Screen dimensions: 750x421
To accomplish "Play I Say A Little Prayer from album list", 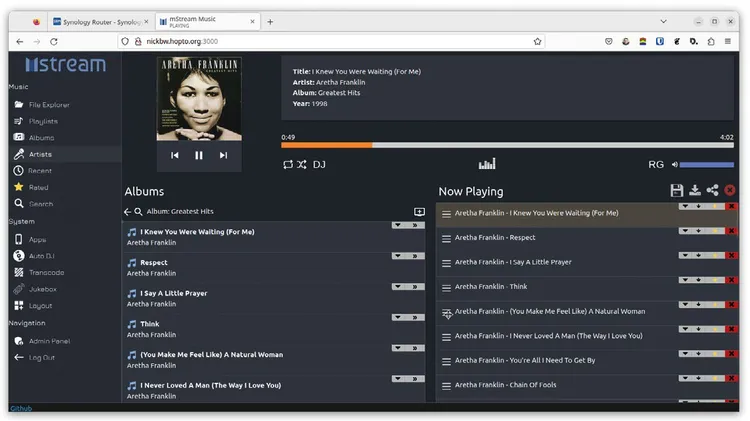I will (x=174, y=293).
